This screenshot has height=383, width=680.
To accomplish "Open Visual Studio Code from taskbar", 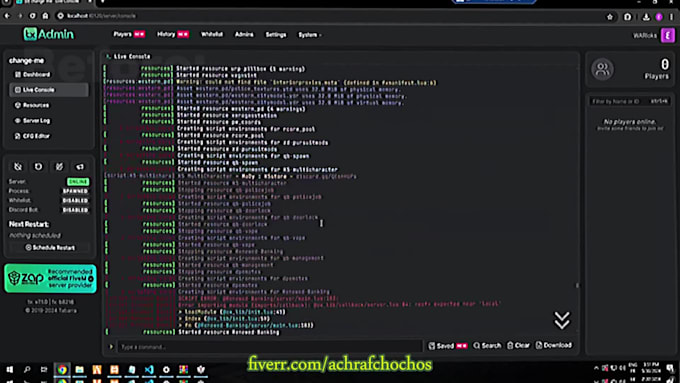I will click(x=149, y=370).
